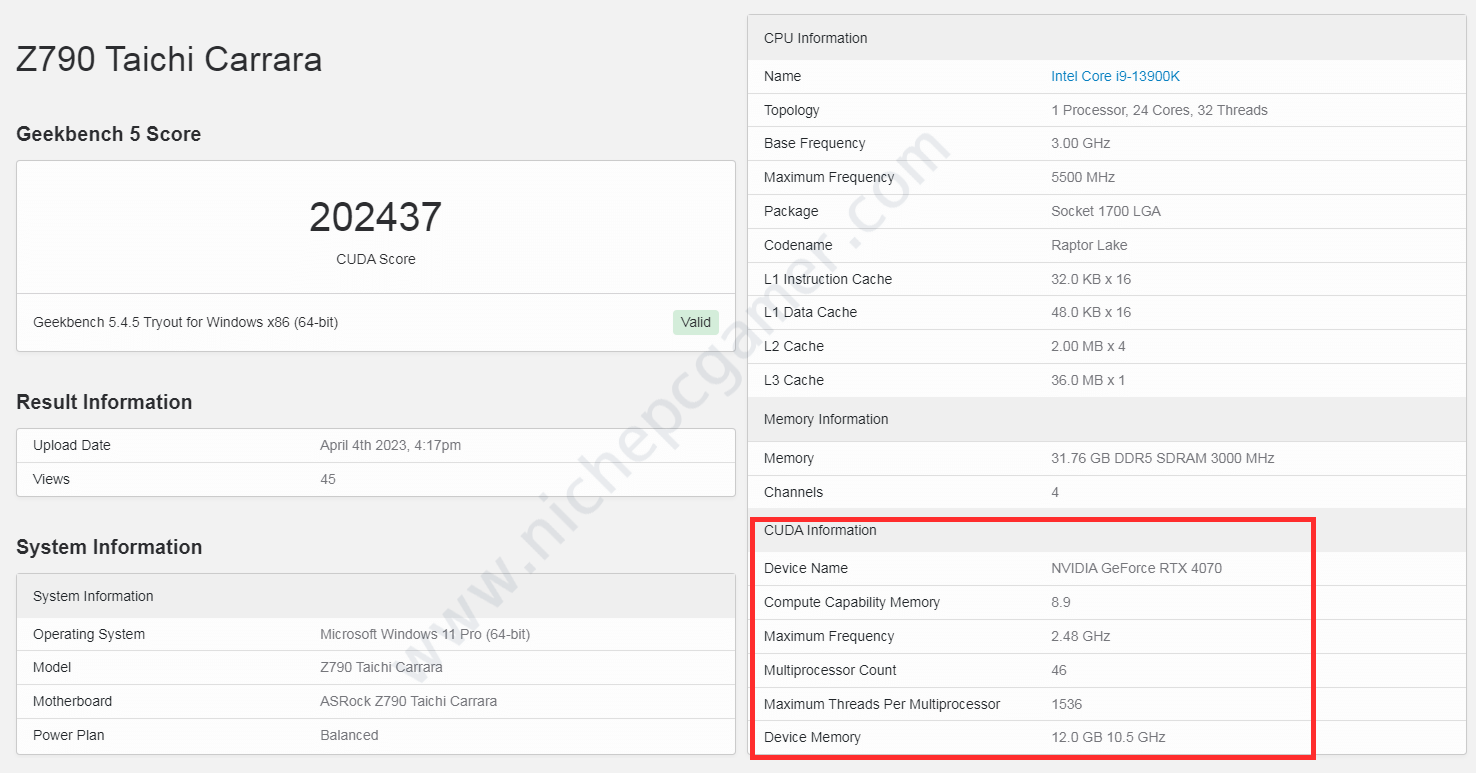
Task: Select the Channels value 4
Action: click(x=1055, y=492)
